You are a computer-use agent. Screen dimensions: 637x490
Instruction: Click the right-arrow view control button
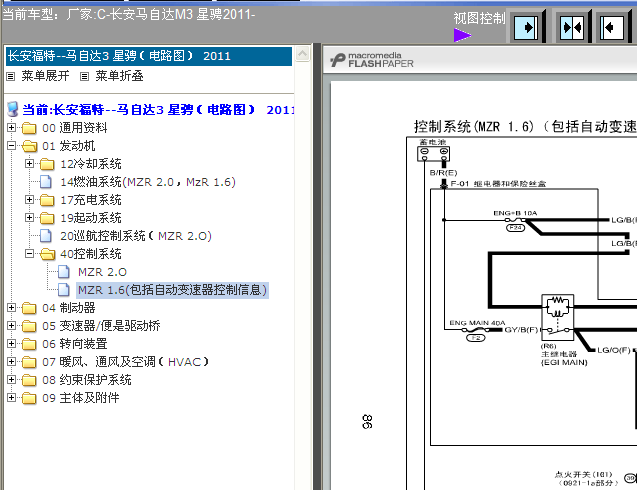526,28
